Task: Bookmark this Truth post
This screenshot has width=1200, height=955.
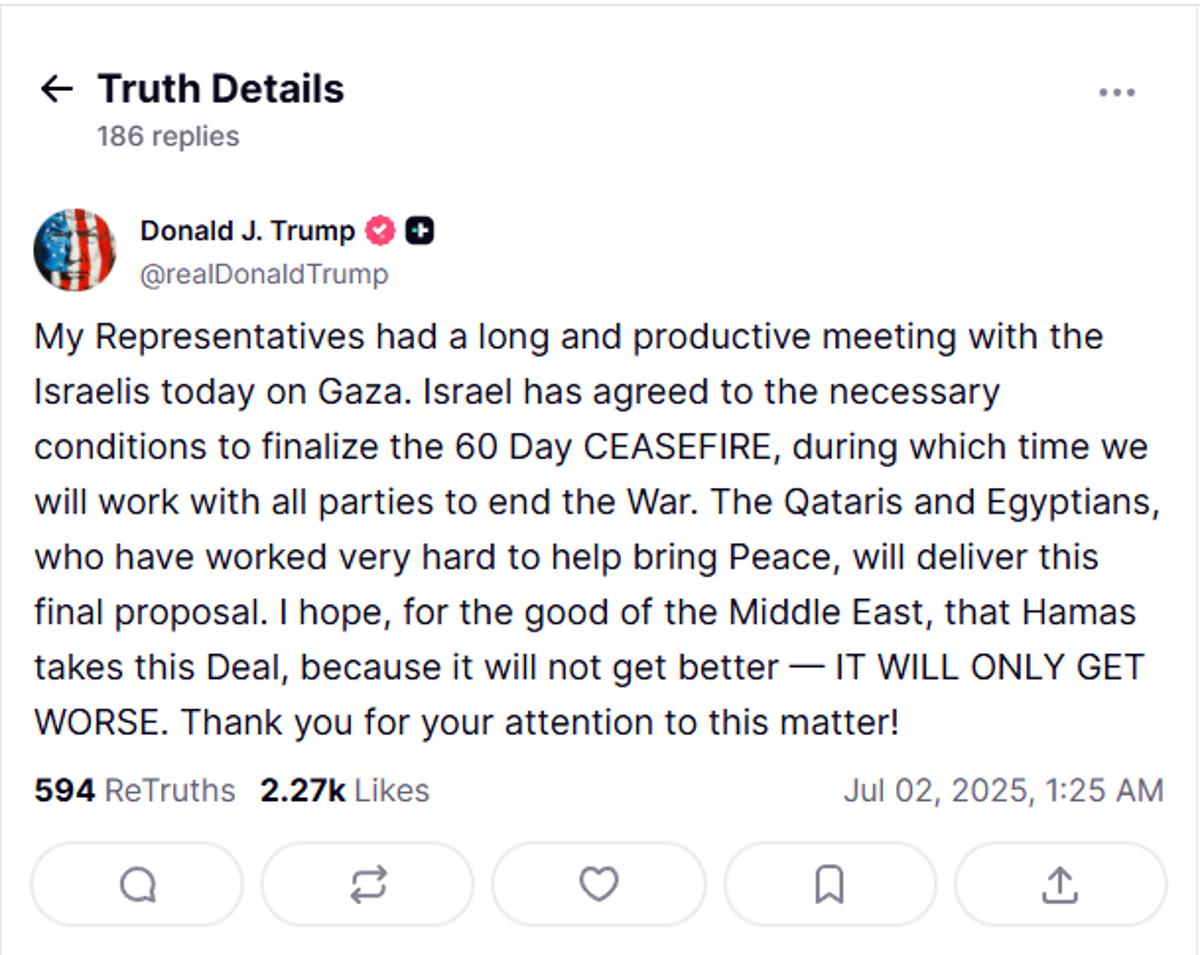Action: coord(830,884)
